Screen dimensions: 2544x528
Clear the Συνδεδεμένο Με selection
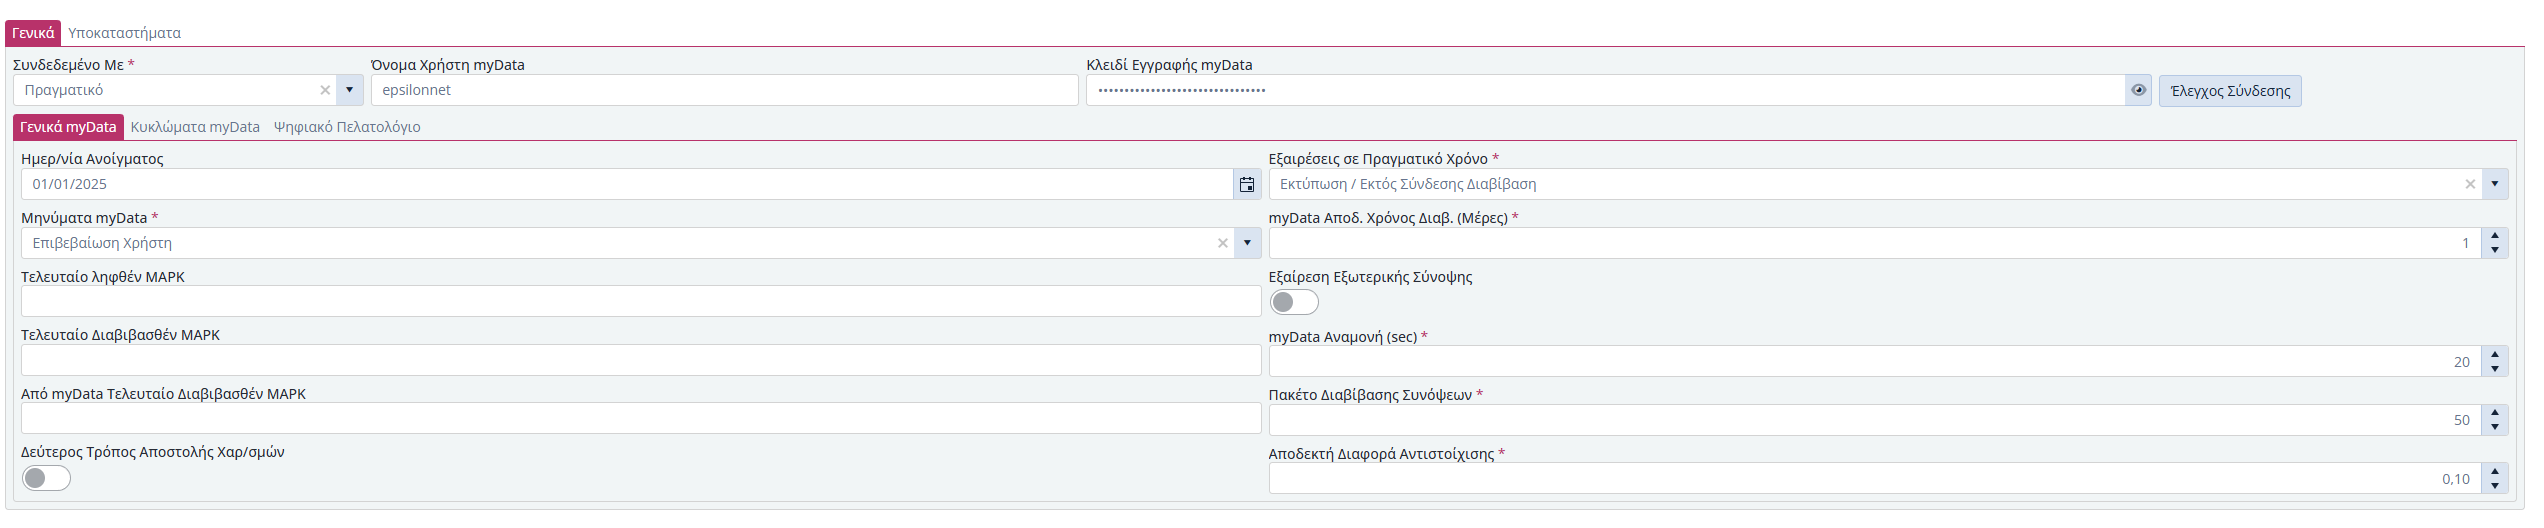click(x=325, y=90)
